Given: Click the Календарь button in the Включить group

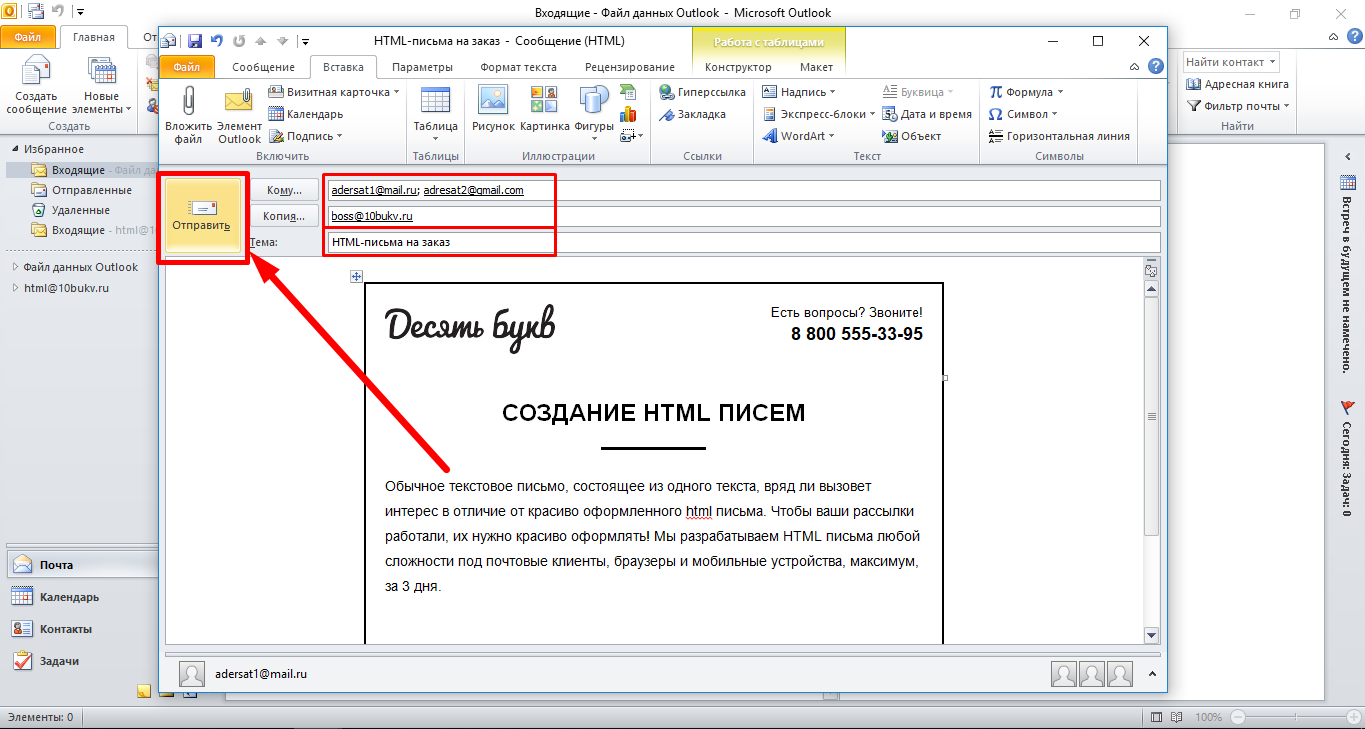Looking at the screenshot, I should point(306,114).
